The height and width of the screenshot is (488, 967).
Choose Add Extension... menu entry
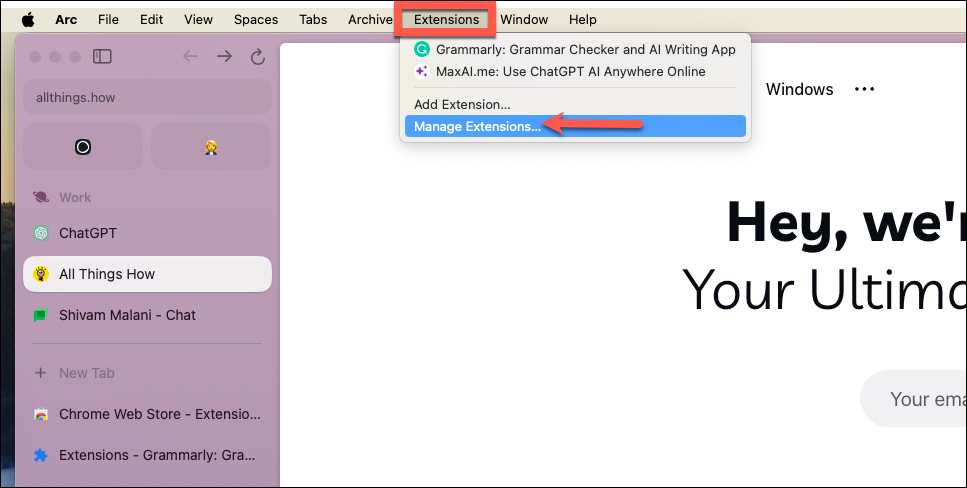point(575,104)
